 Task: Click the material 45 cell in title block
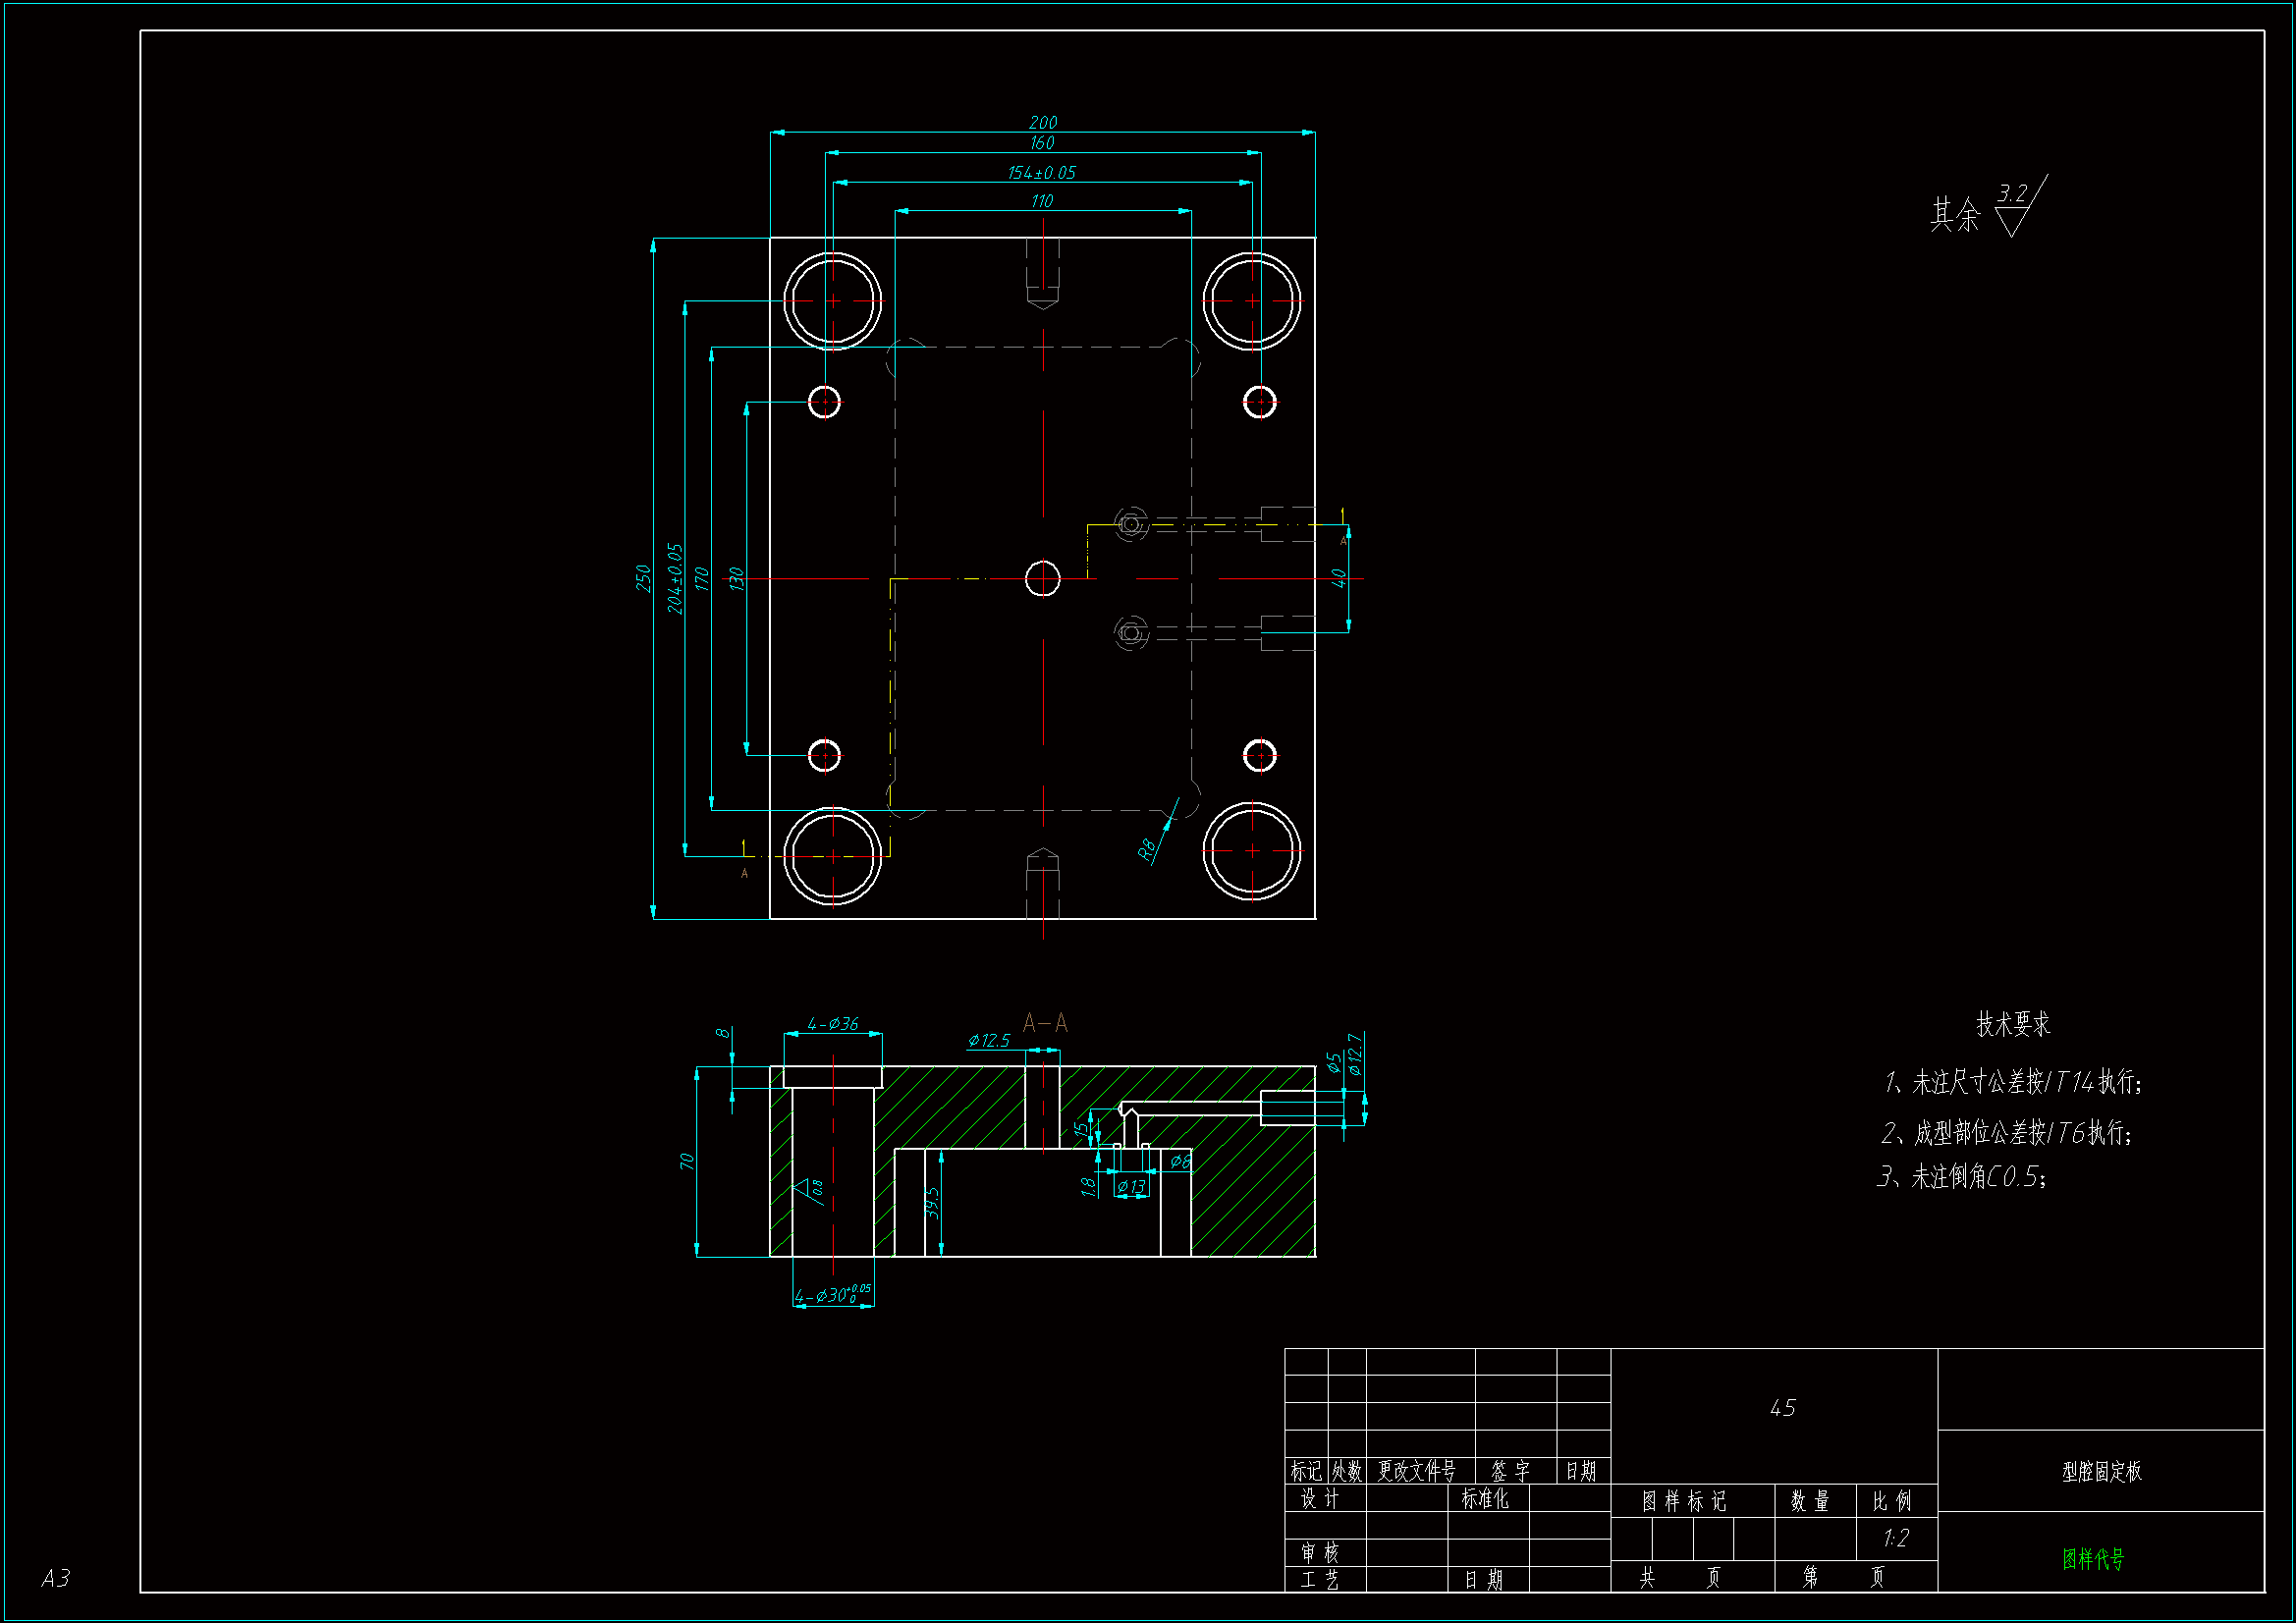point(1782,1408)
